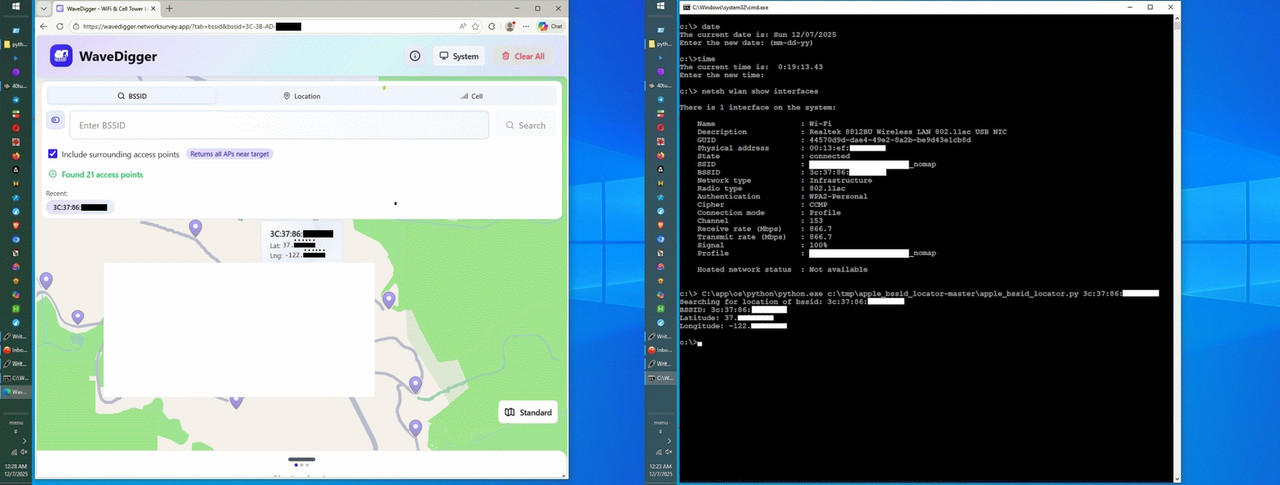Switch to the Location tab
This screenshot has height=485, width=1280.
tap(301, 96)
